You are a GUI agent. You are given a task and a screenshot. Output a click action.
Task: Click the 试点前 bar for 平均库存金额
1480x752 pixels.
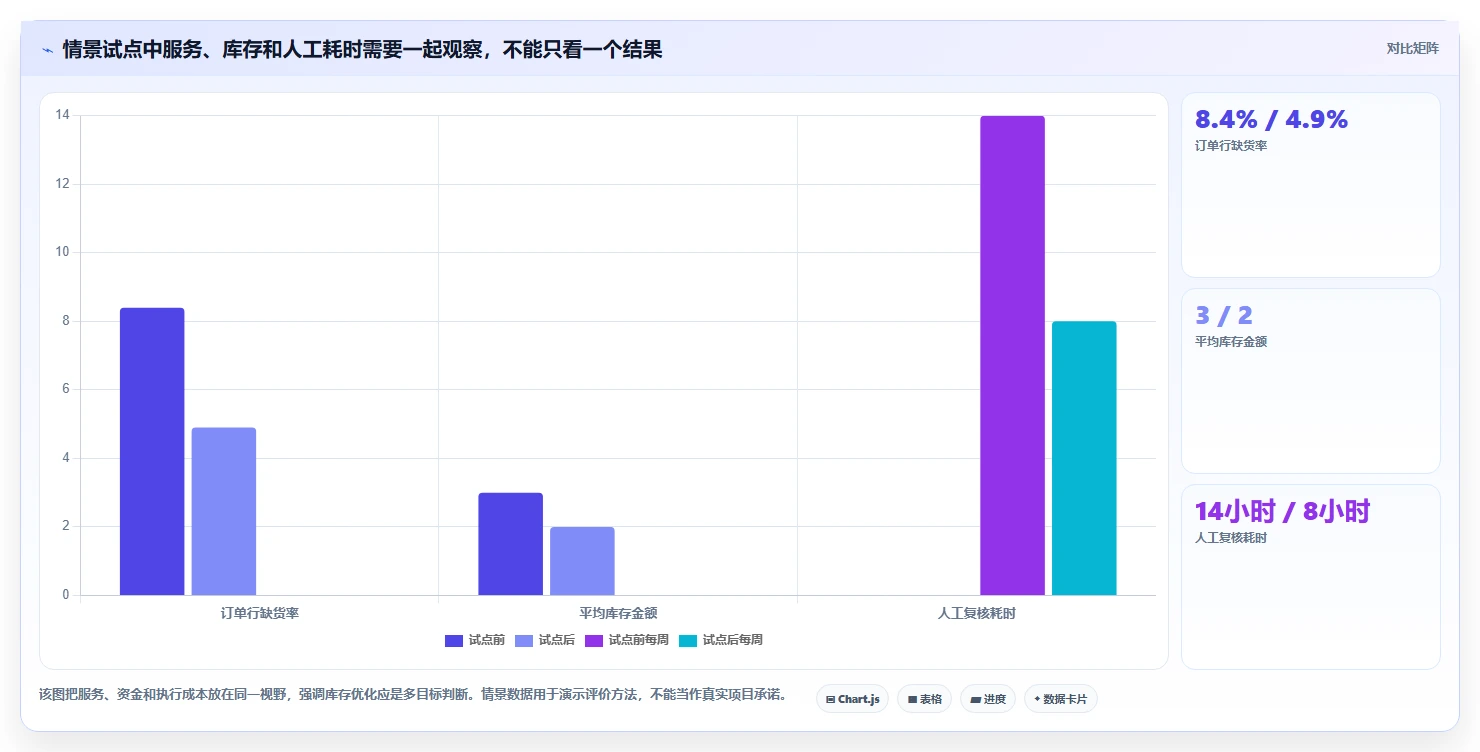(x=510, y=544)
